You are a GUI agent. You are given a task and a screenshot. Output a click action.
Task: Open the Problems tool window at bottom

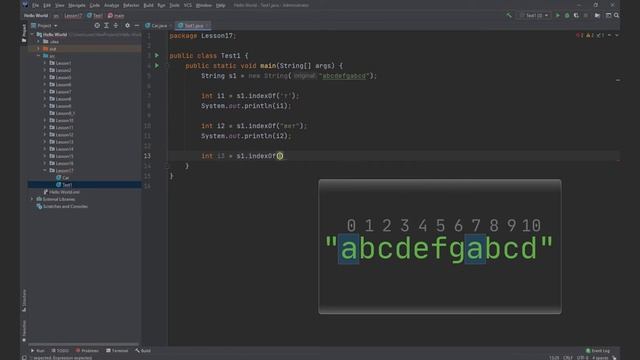click(x=87, y=351)
